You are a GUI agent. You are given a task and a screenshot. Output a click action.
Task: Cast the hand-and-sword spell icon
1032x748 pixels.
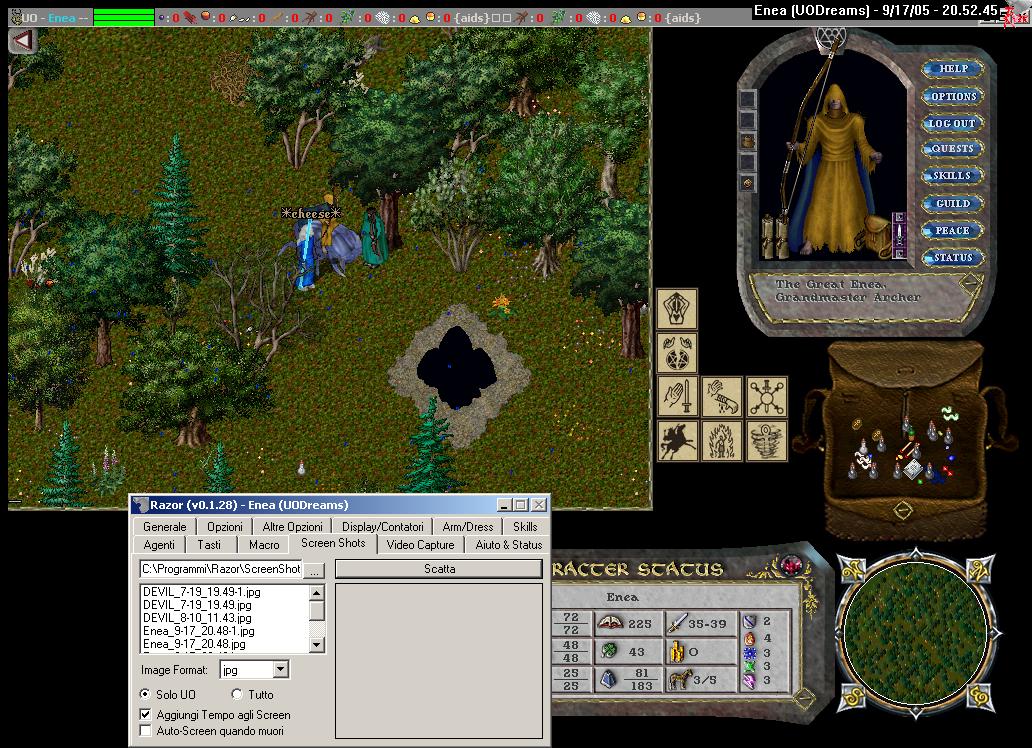pos(677,397)
